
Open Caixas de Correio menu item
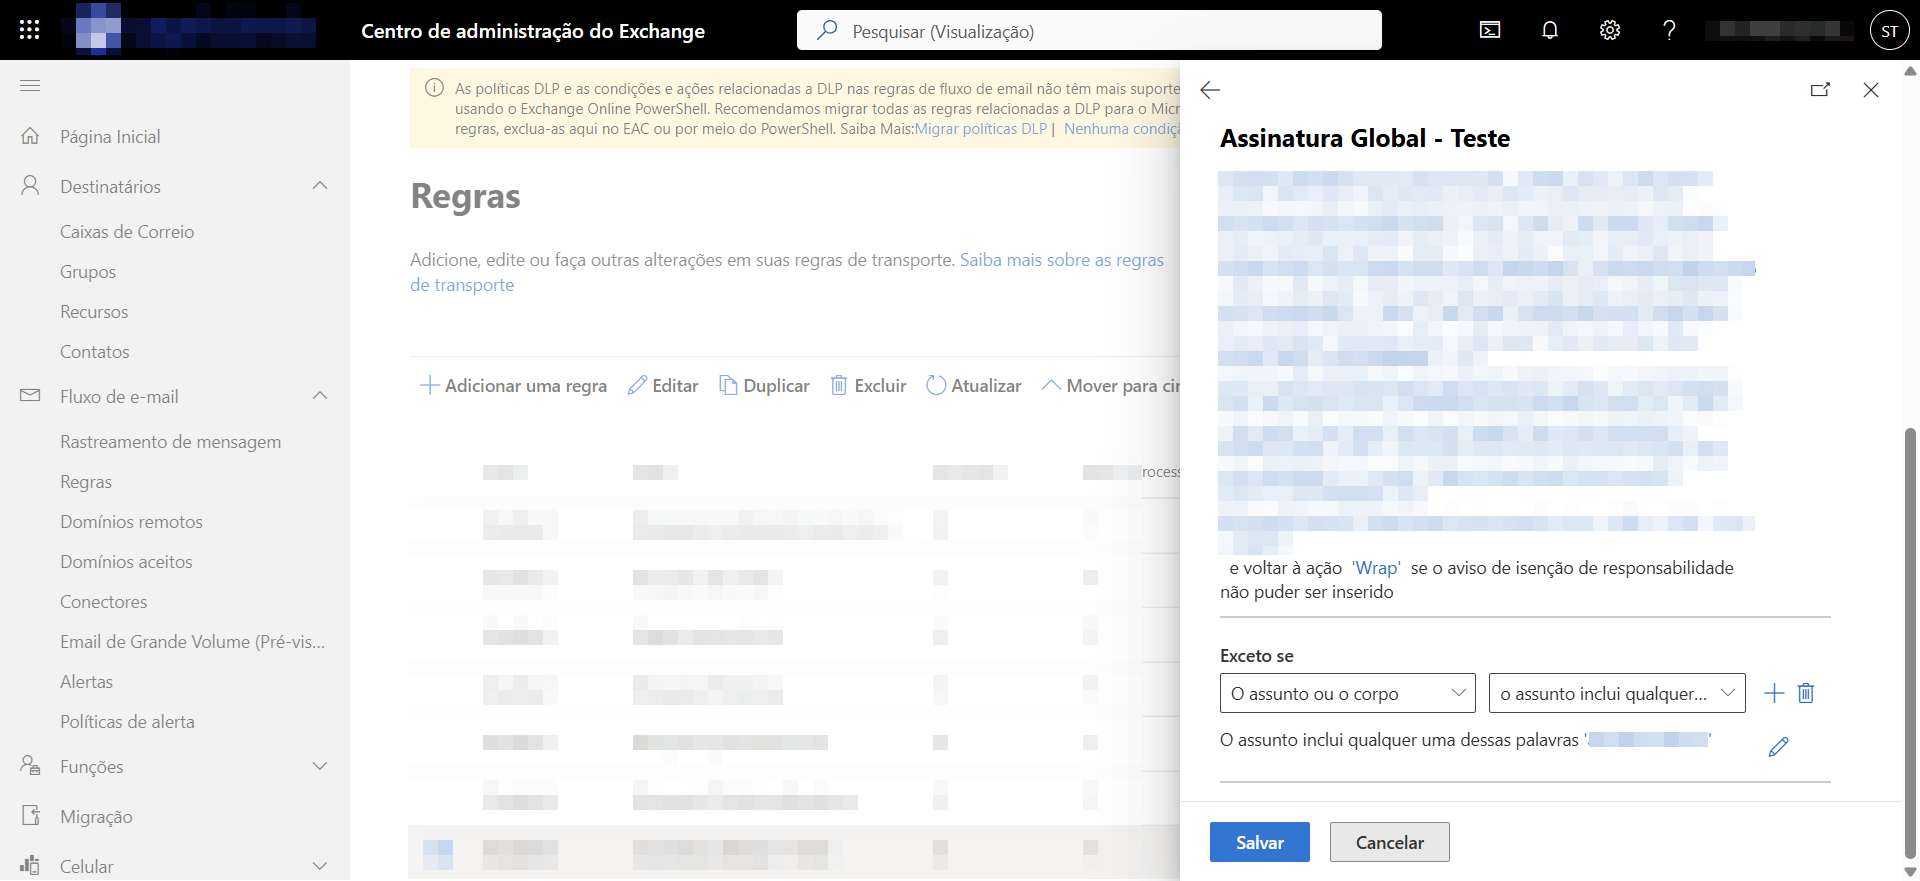127,232
